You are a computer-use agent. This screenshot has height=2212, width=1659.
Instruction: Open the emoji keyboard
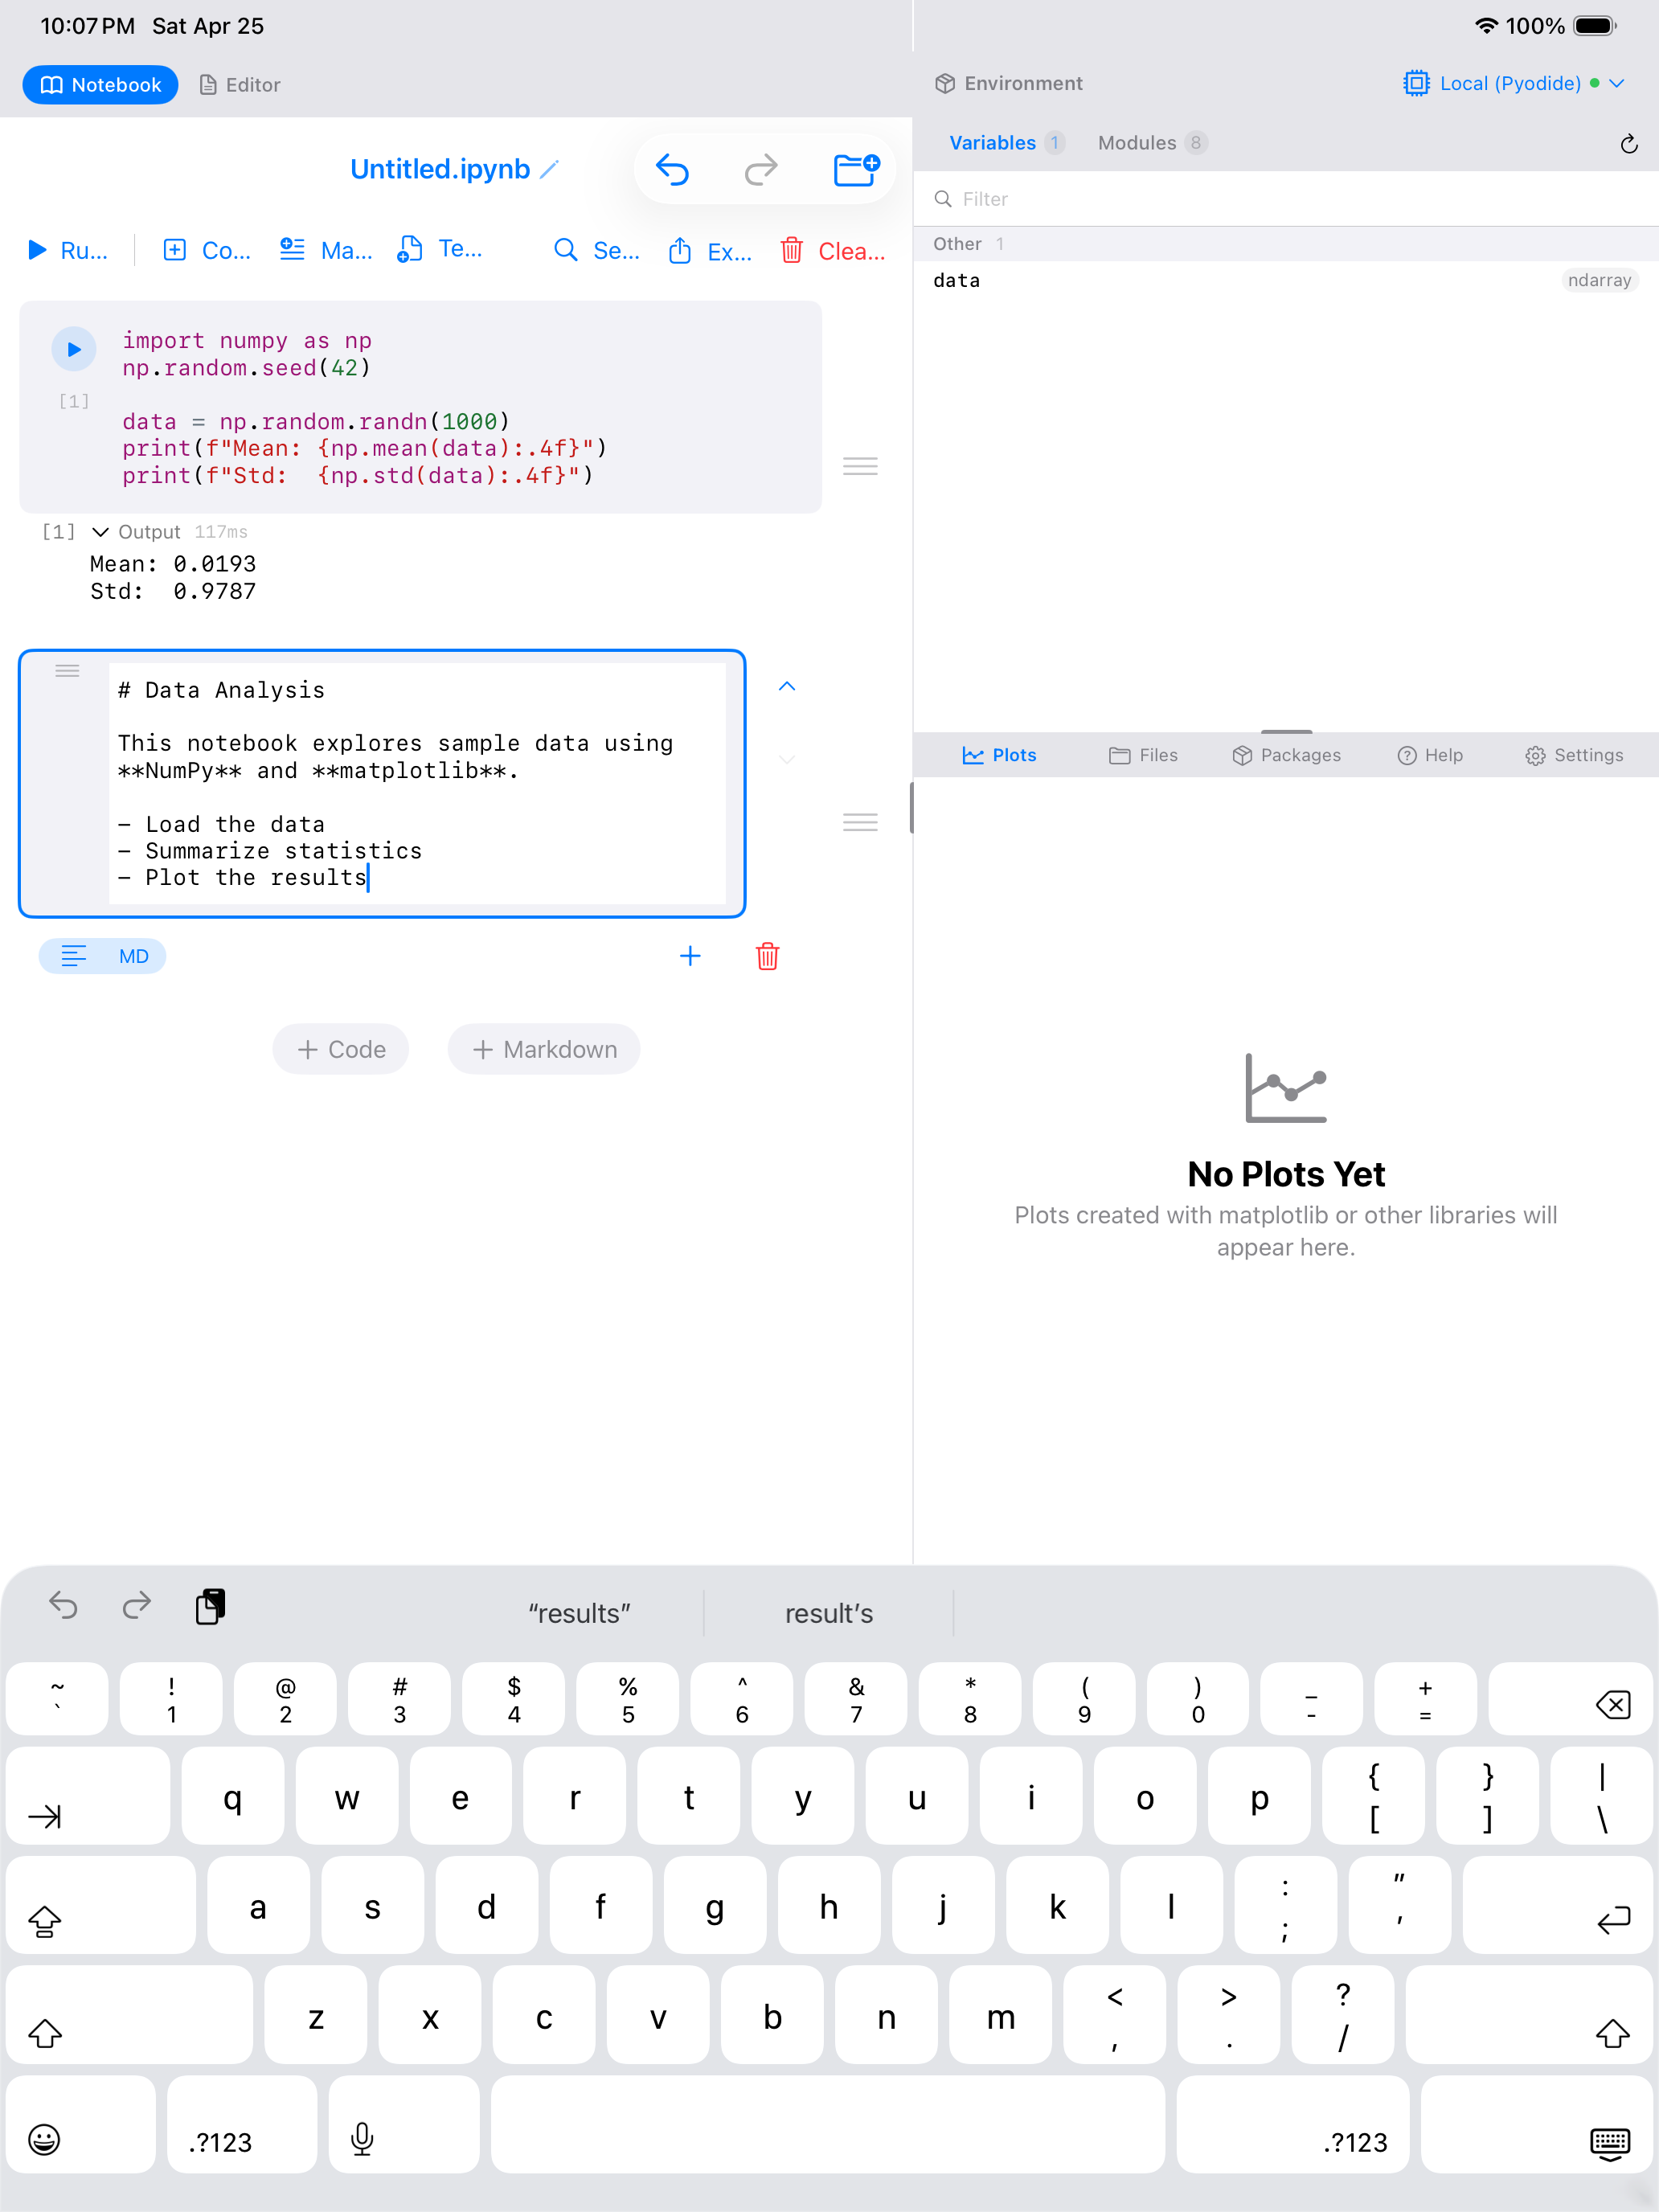click(x=81, y=2125)
